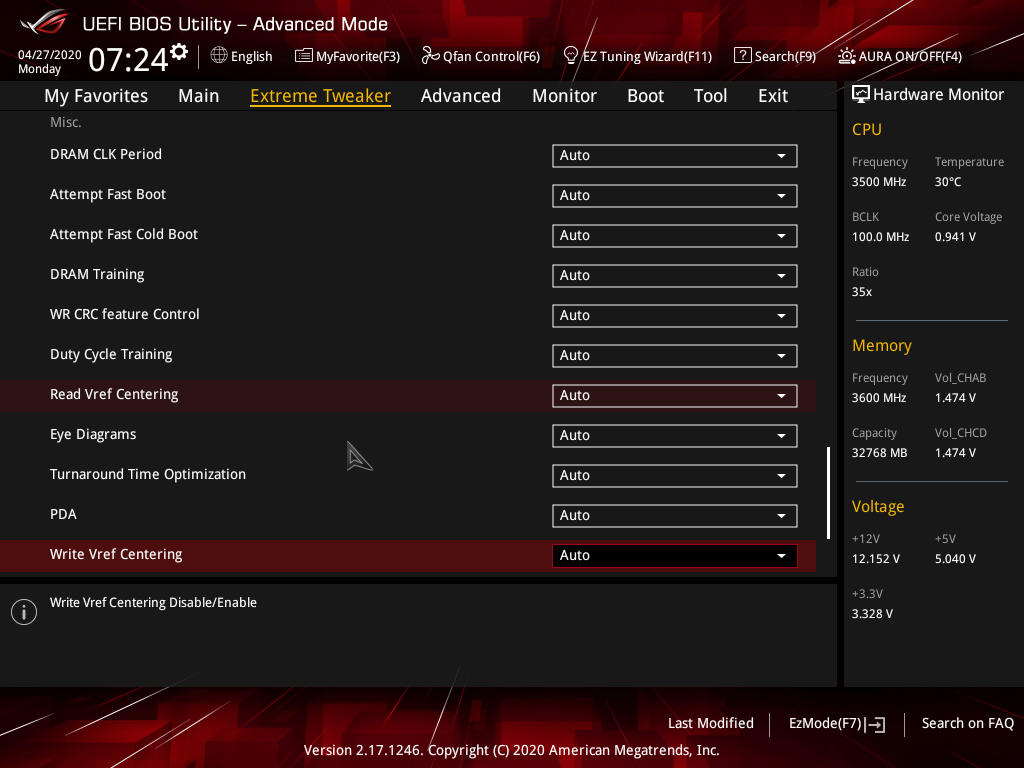Open the Read Vref Centering dropdown
The image size is (1024, 768).
(x=675, y=395)
